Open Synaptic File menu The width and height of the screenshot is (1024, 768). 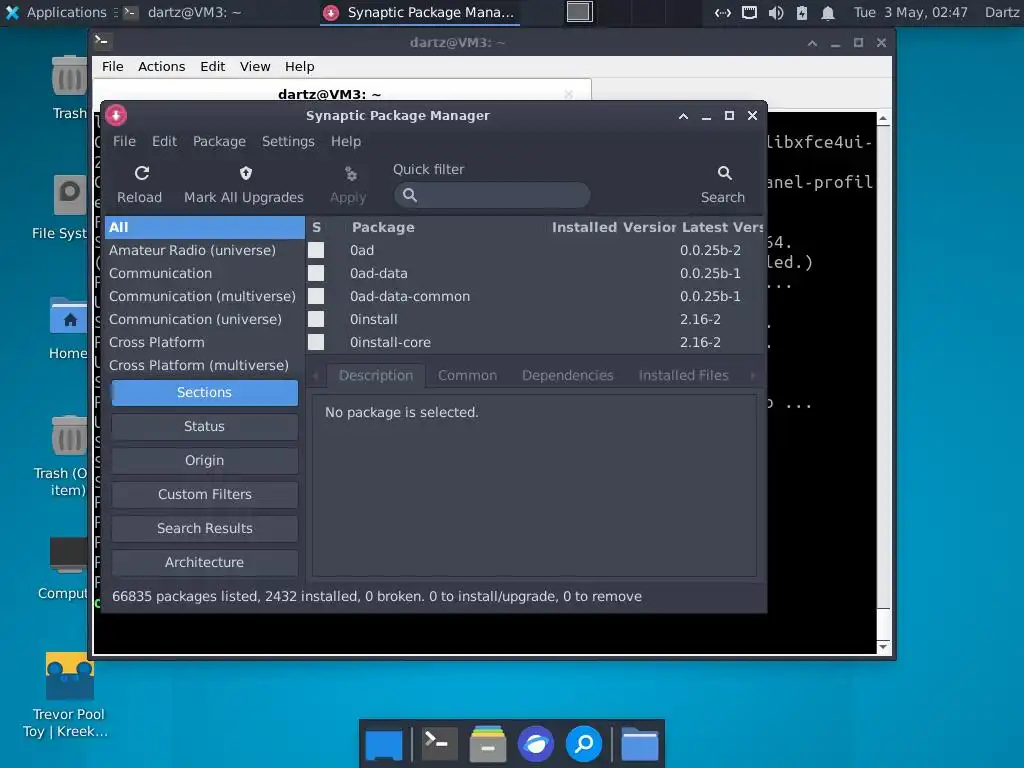pyautogui.click(x=124, y=141)
